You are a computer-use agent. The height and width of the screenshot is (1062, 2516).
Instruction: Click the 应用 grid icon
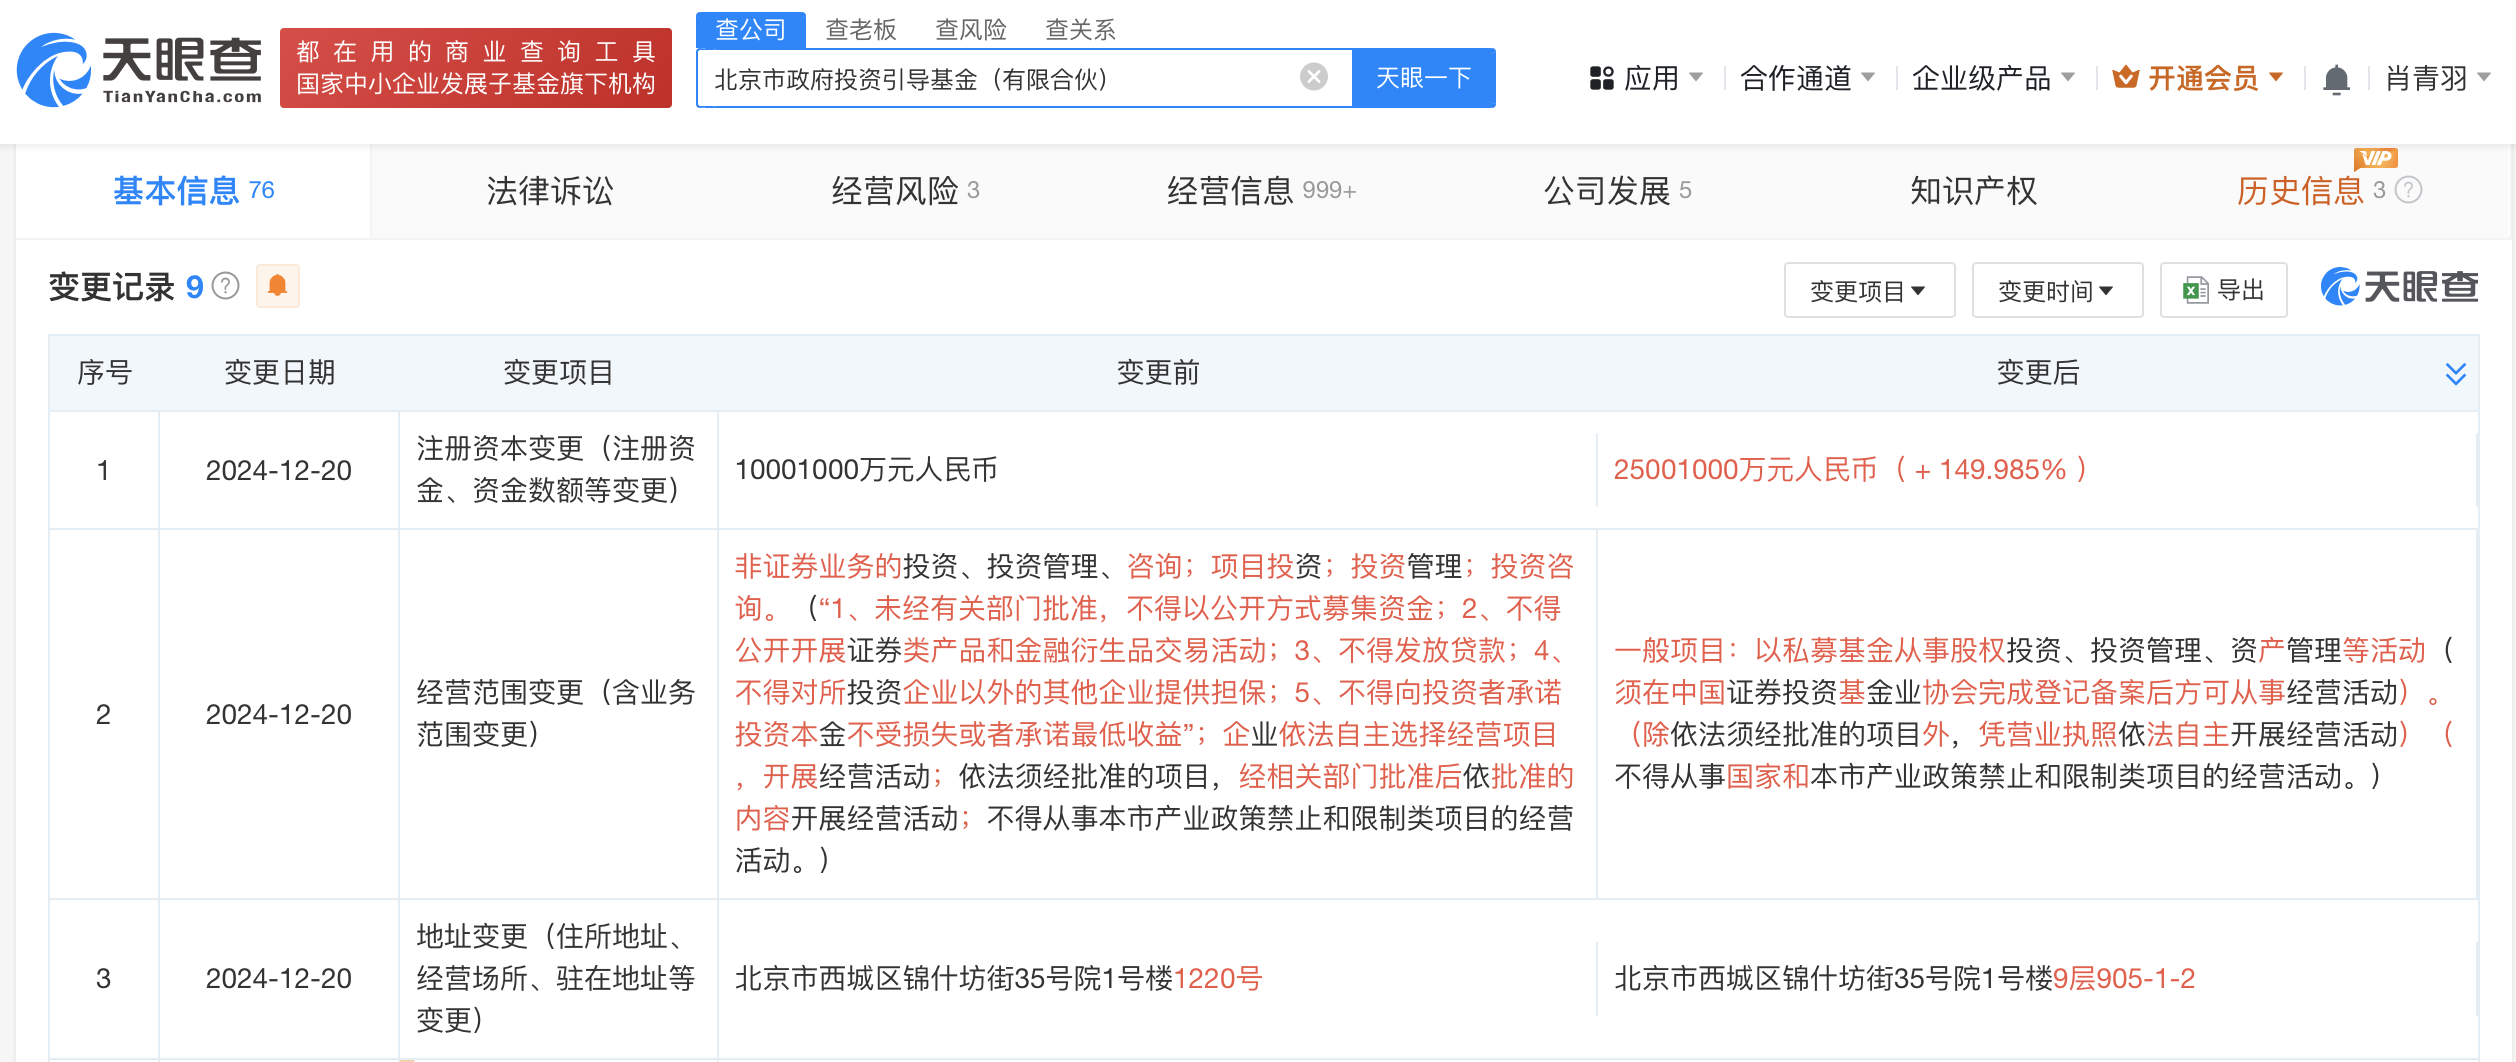click(x=1602, y=78)
